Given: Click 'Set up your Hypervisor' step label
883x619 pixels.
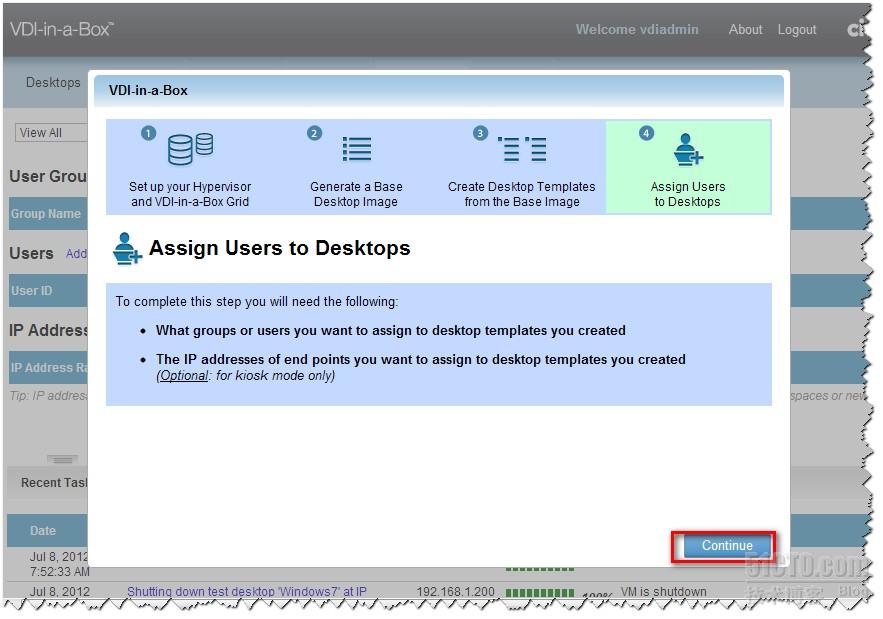Looking at the screenshot, I should click(190, 194).
